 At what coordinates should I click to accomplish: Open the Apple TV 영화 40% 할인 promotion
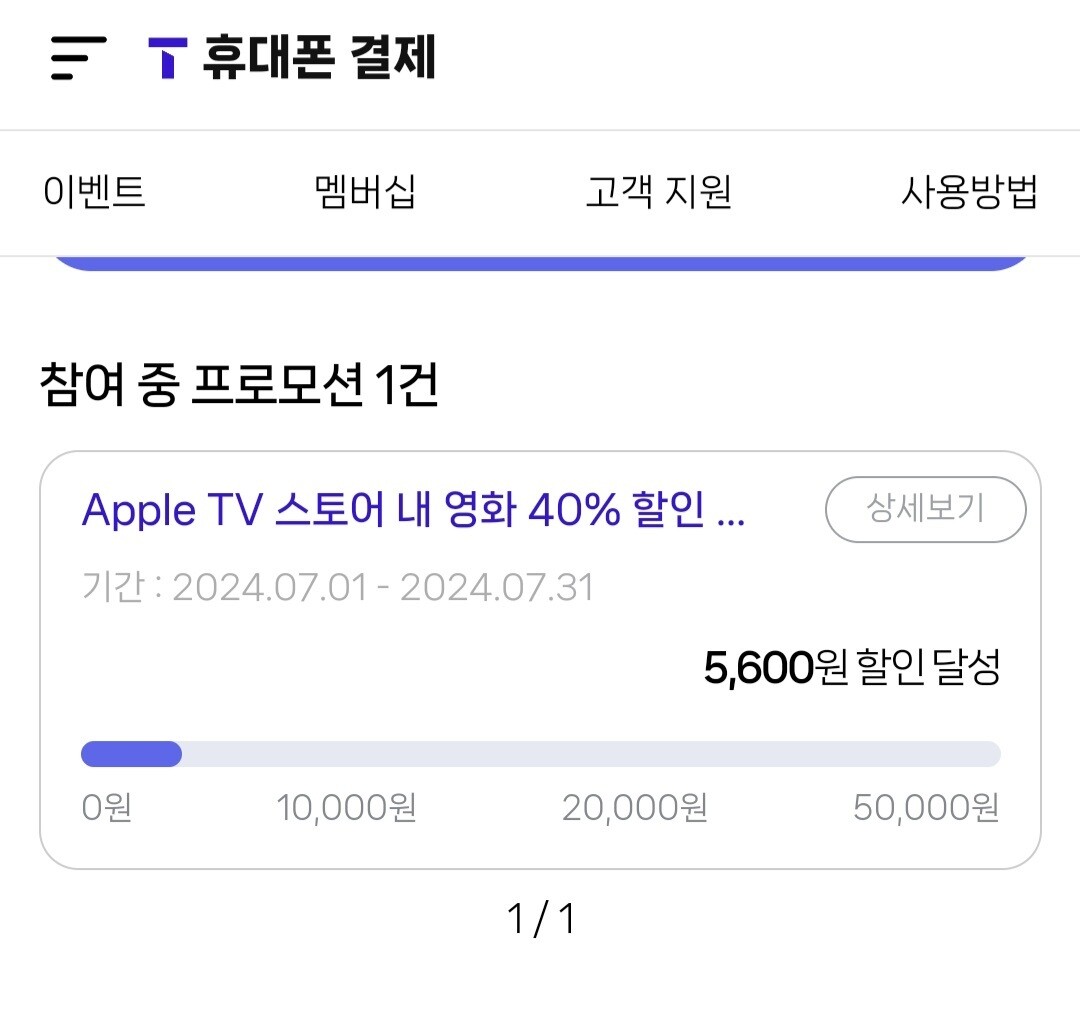click(413, 511)
